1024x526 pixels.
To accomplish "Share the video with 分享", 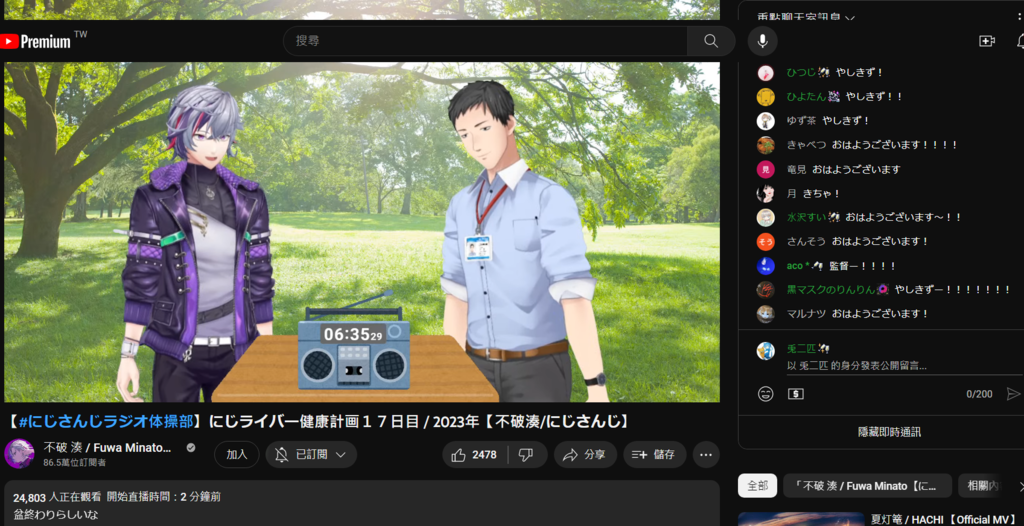I will (x=585, y=455).
